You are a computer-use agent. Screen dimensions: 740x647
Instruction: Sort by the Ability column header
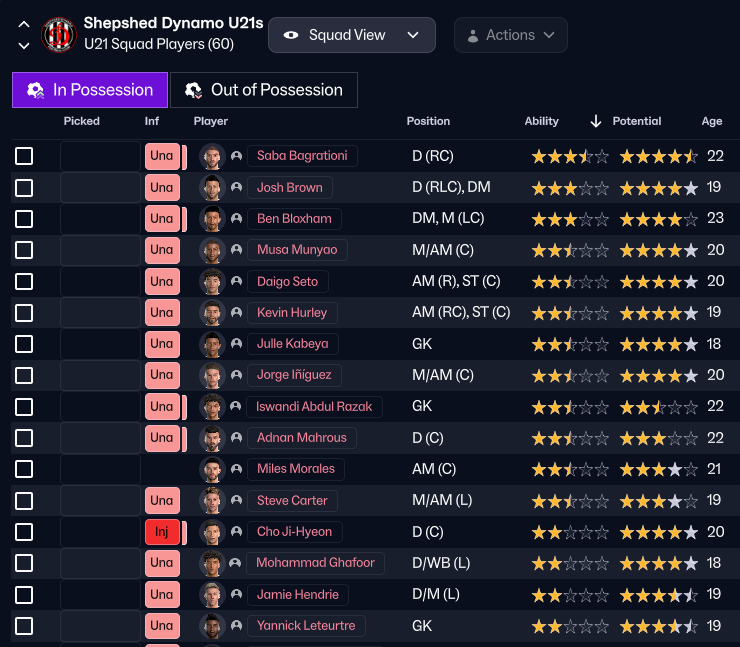(541, 121)
